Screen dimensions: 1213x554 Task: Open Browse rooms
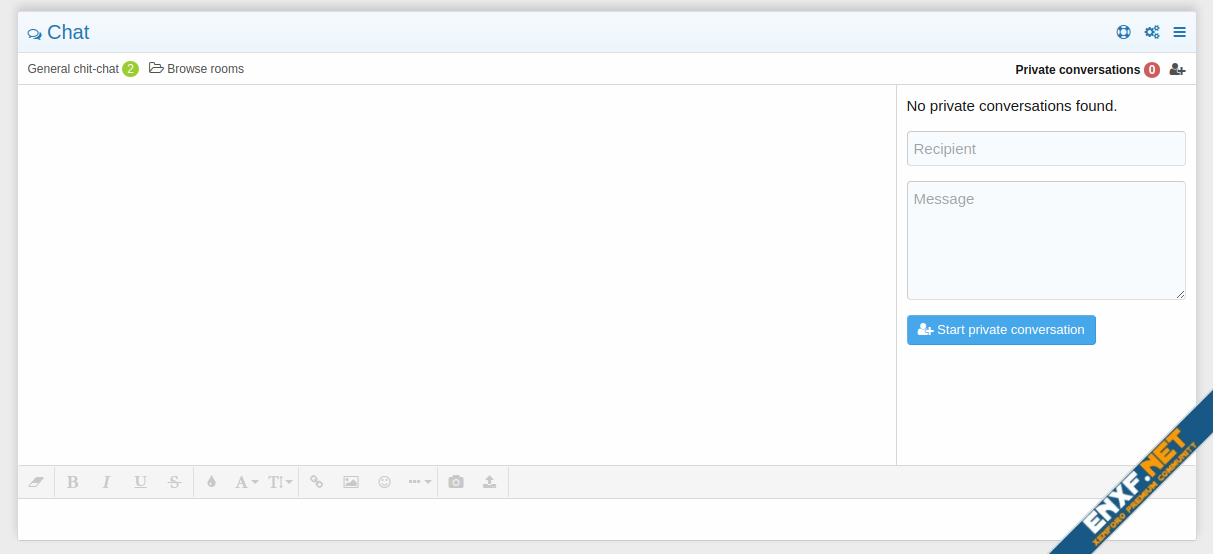197,69
